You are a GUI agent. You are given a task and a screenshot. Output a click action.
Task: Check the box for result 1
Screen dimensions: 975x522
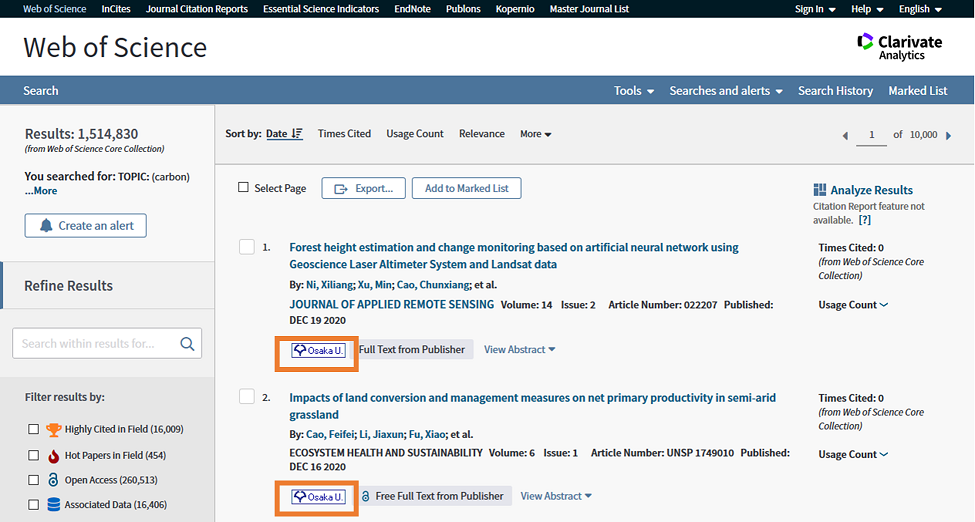(247, 247)
